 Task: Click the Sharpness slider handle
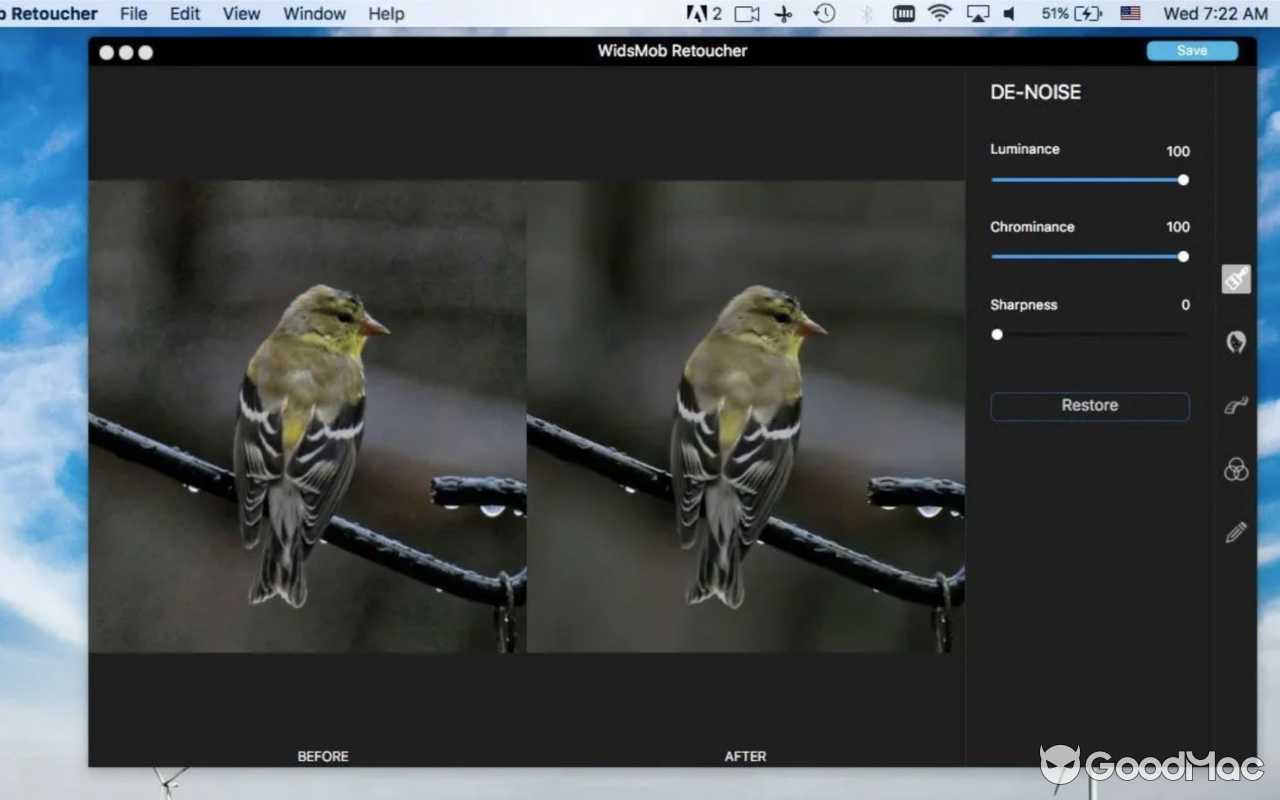click(996, 334)
